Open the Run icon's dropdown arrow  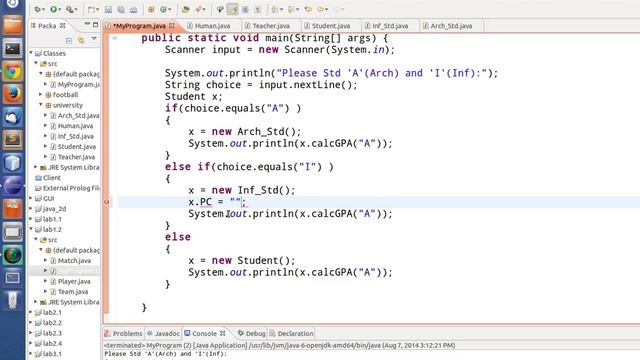coord(60,9)
